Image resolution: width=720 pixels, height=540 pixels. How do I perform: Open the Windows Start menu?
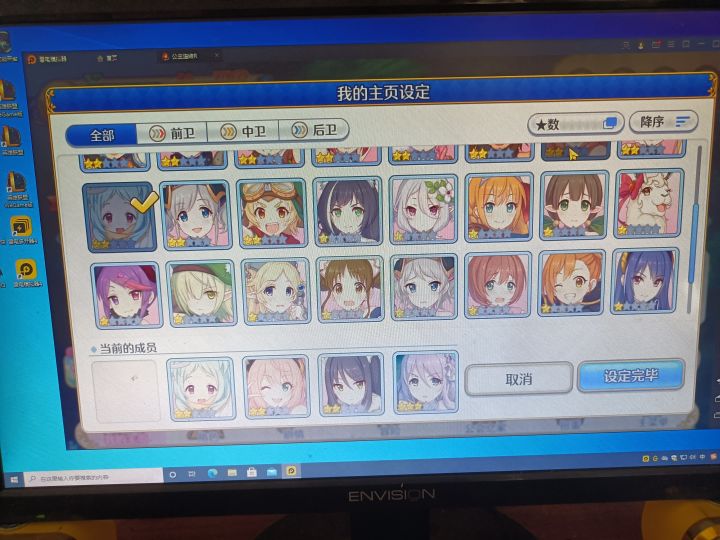point(14,479)
